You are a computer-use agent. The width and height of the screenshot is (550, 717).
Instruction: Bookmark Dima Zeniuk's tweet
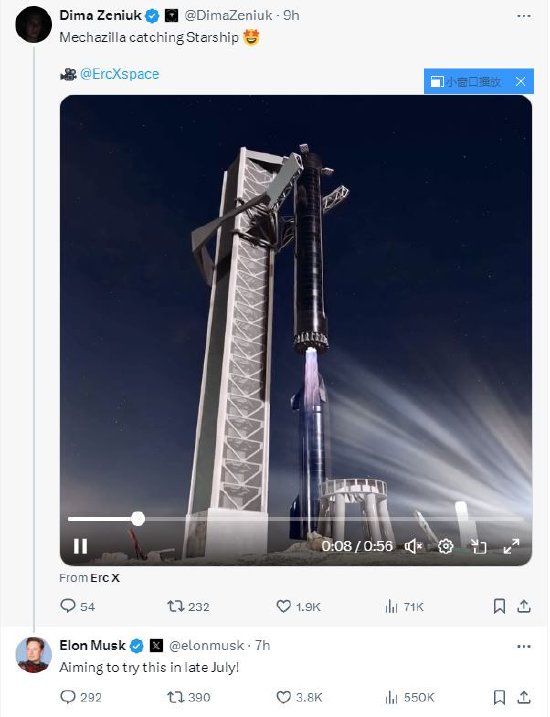coord(499,606)
